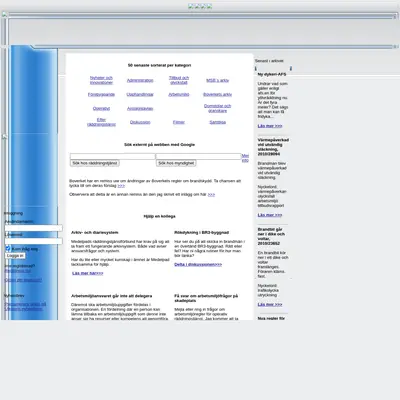Open the Filmer category link
The width and height of the screenshot is (400, 400).
pos(179,122)
